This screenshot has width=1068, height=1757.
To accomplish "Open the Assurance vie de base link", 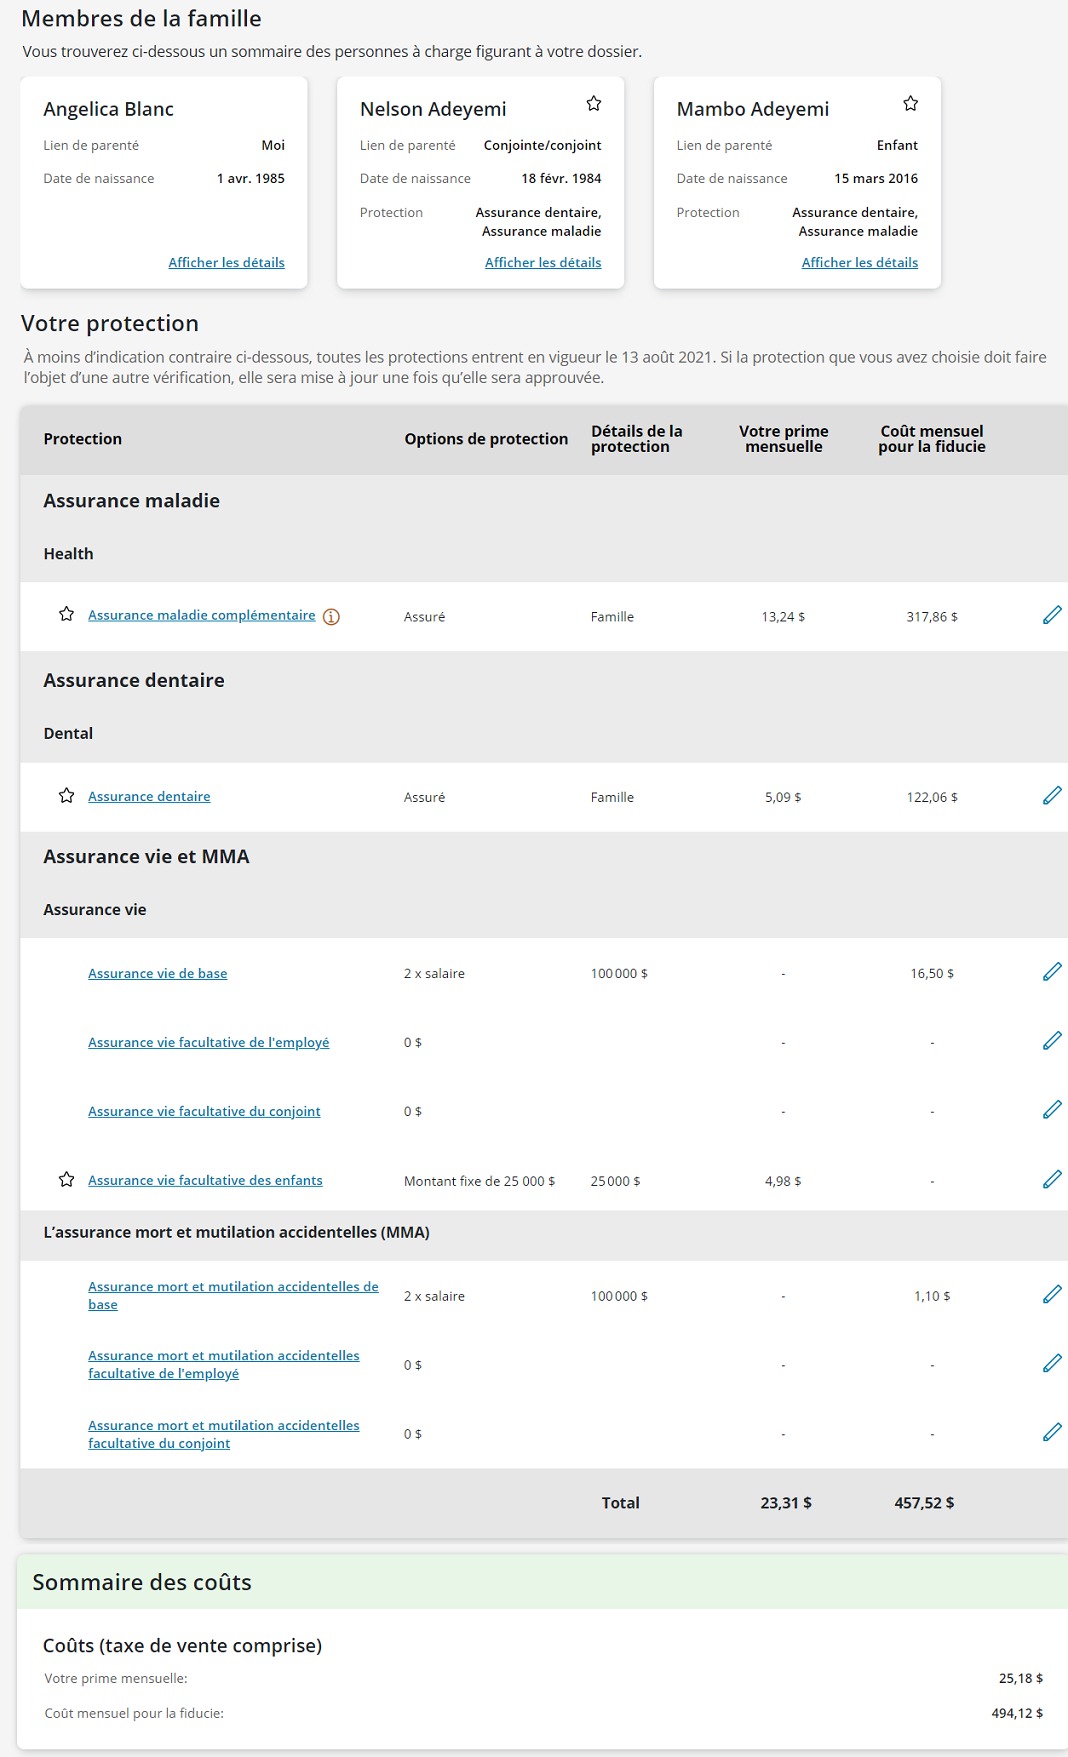I will click(x=158, y=973).
